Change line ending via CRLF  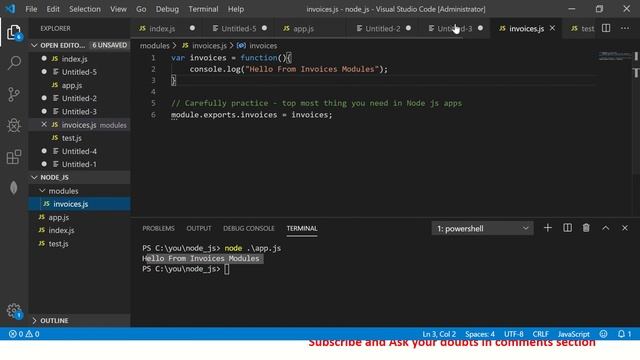coord(540,334)
